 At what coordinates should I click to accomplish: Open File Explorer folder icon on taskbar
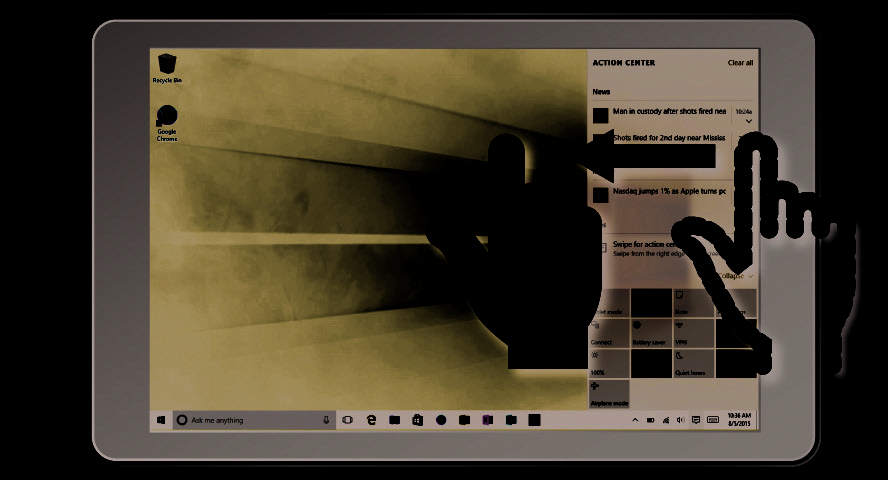pyautogui.click(x=394, y=420)
